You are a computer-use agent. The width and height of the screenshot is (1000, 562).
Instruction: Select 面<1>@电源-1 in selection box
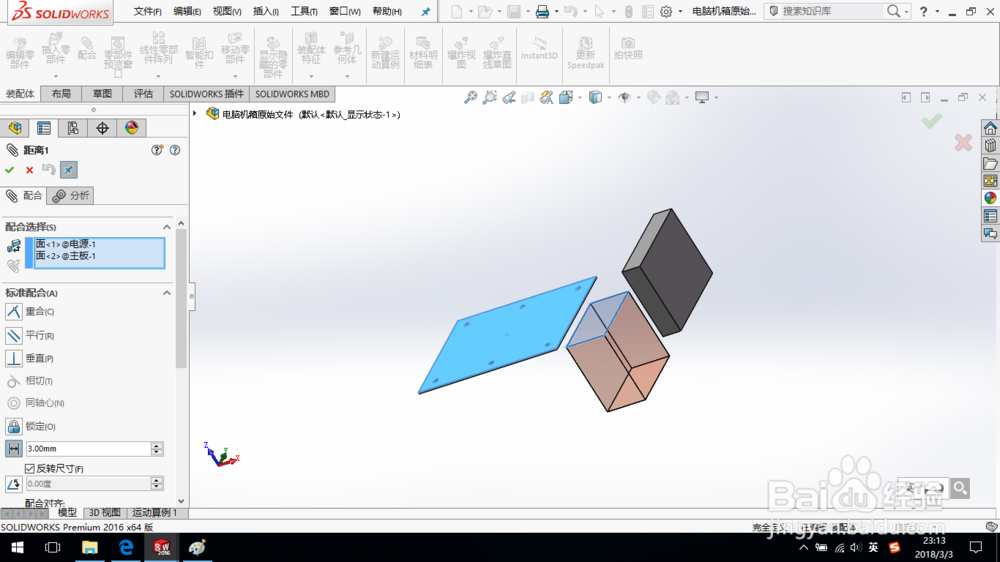point(66,244)
